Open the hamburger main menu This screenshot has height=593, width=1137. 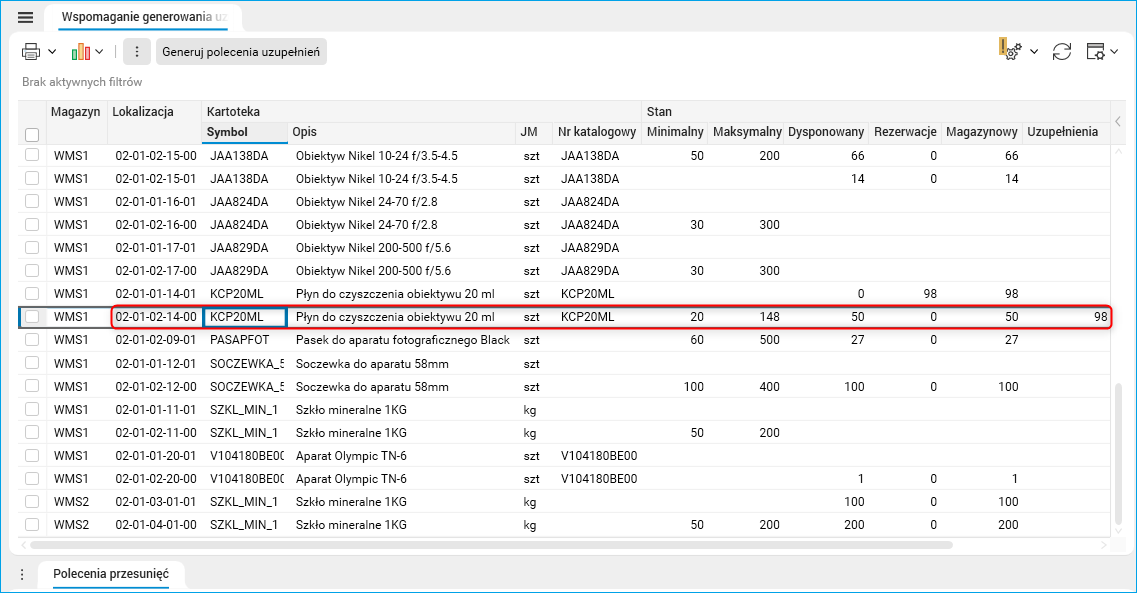pyautogui.click(x=26, y=18)
